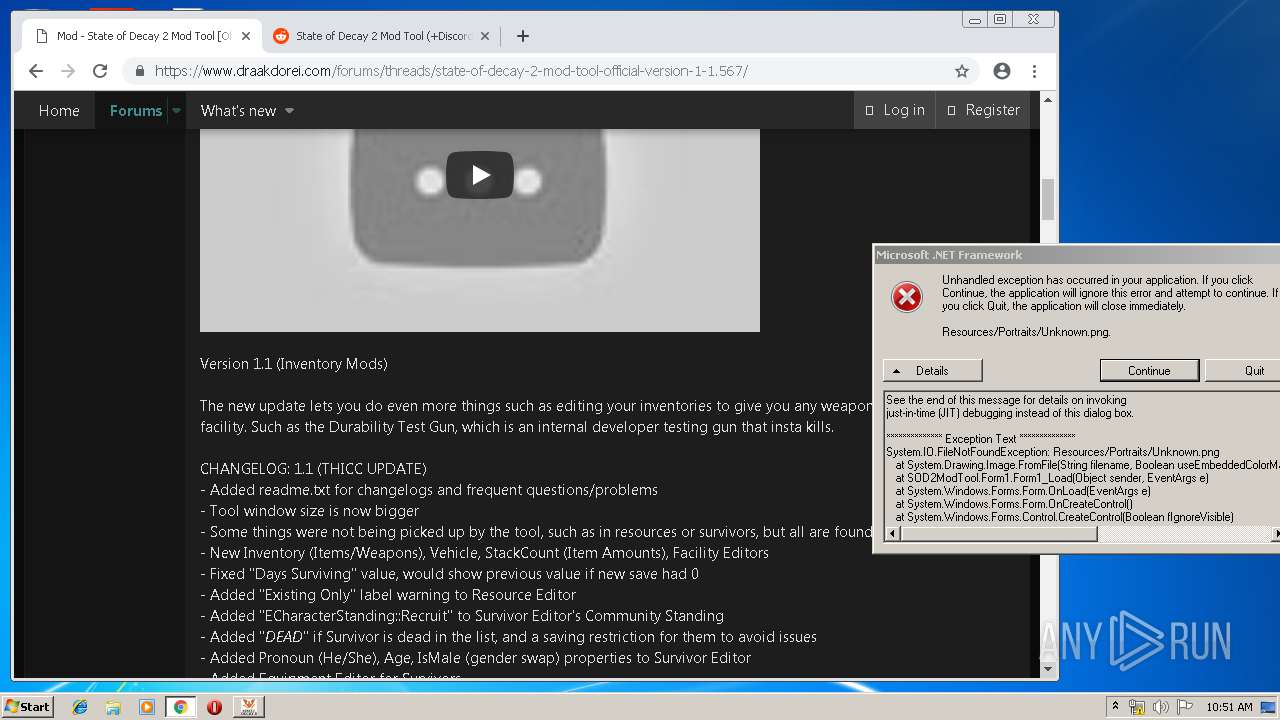Minimize the Chrome browser window
The height and width of the screenshot is (720, 1280).
click(x=975, y=19)
